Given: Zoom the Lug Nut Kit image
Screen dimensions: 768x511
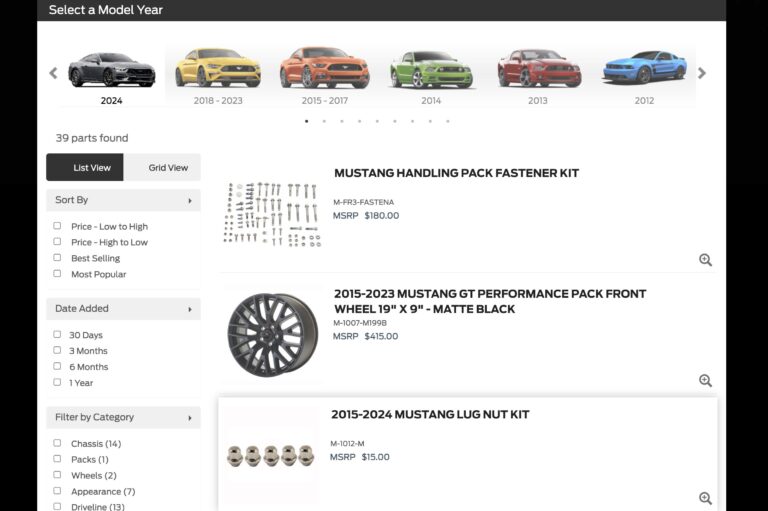Looking at the screenshot, I should 705,498.
